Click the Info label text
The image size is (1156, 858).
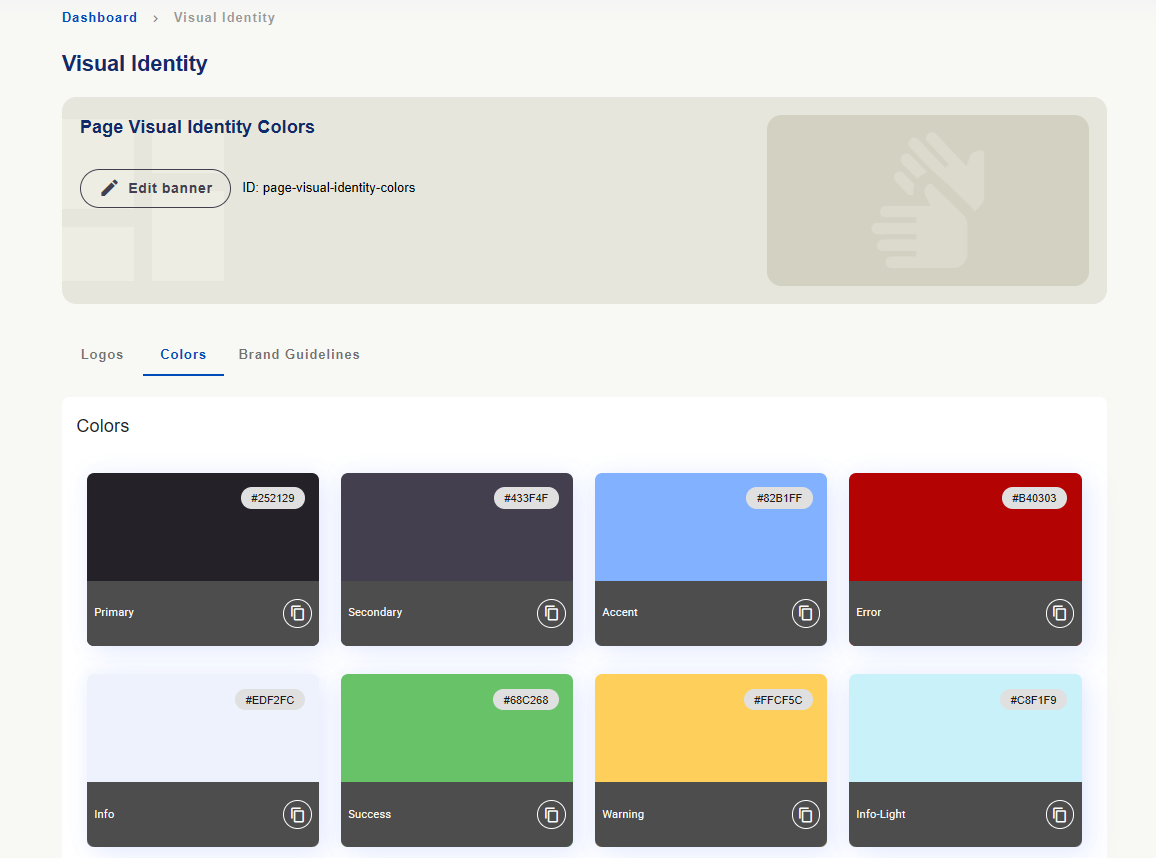[104, 814]
